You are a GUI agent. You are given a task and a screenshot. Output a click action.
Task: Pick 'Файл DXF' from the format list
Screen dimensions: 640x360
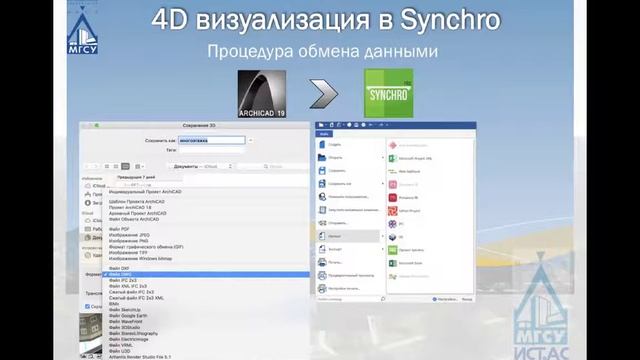click(119, 269)
